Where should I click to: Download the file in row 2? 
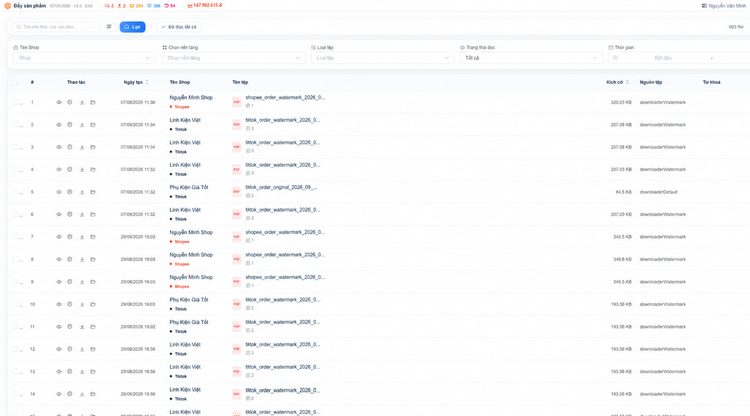pos(82,125)
